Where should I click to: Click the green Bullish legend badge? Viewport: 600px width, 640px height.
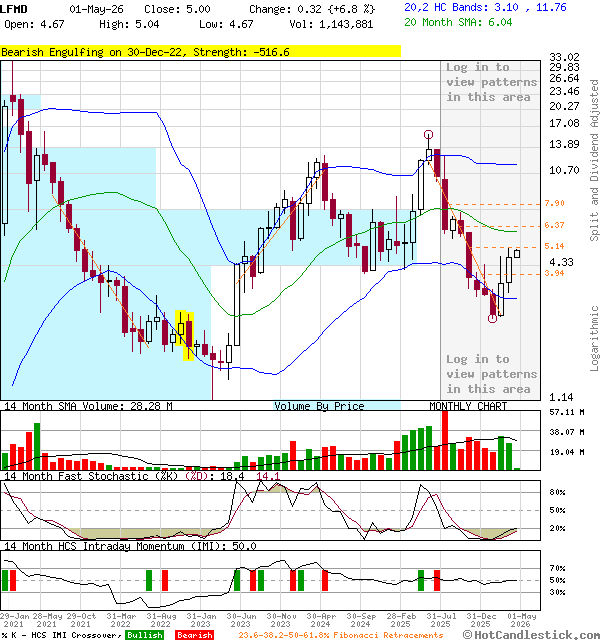(144, 635)
